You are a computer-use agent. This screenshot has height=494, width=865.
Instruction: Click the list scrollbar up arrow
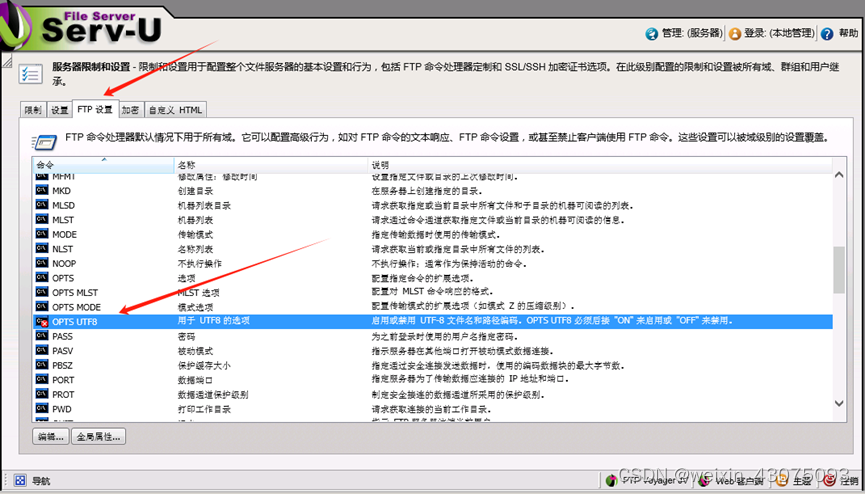pos(839,175)
